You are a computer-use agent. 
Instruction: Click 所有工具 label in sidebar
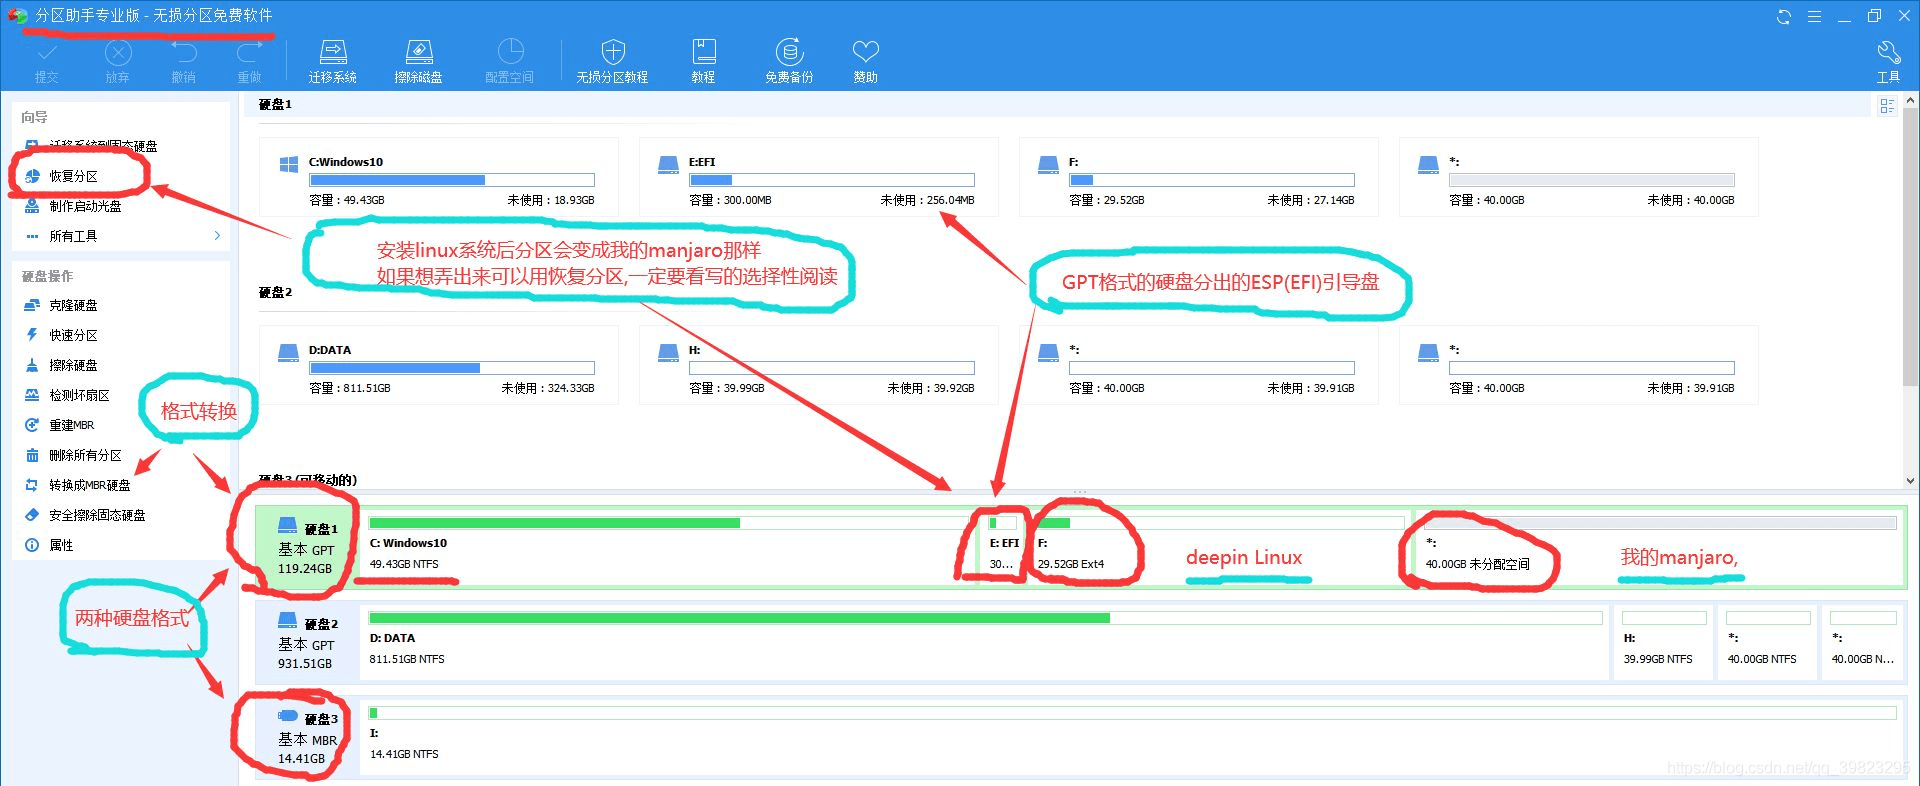pyautogui.click(x=73, y=236)
